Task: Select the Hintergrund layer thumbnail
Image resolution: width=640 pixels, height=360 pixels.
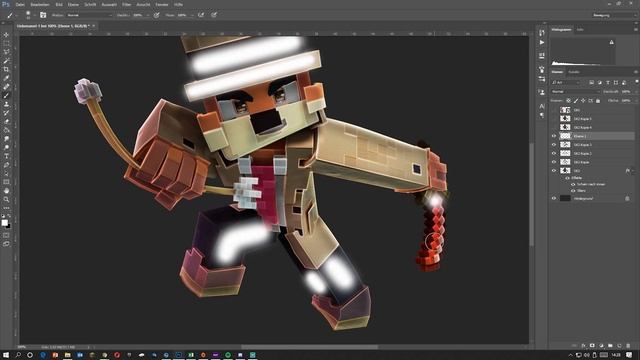Action: pos(565,198)
